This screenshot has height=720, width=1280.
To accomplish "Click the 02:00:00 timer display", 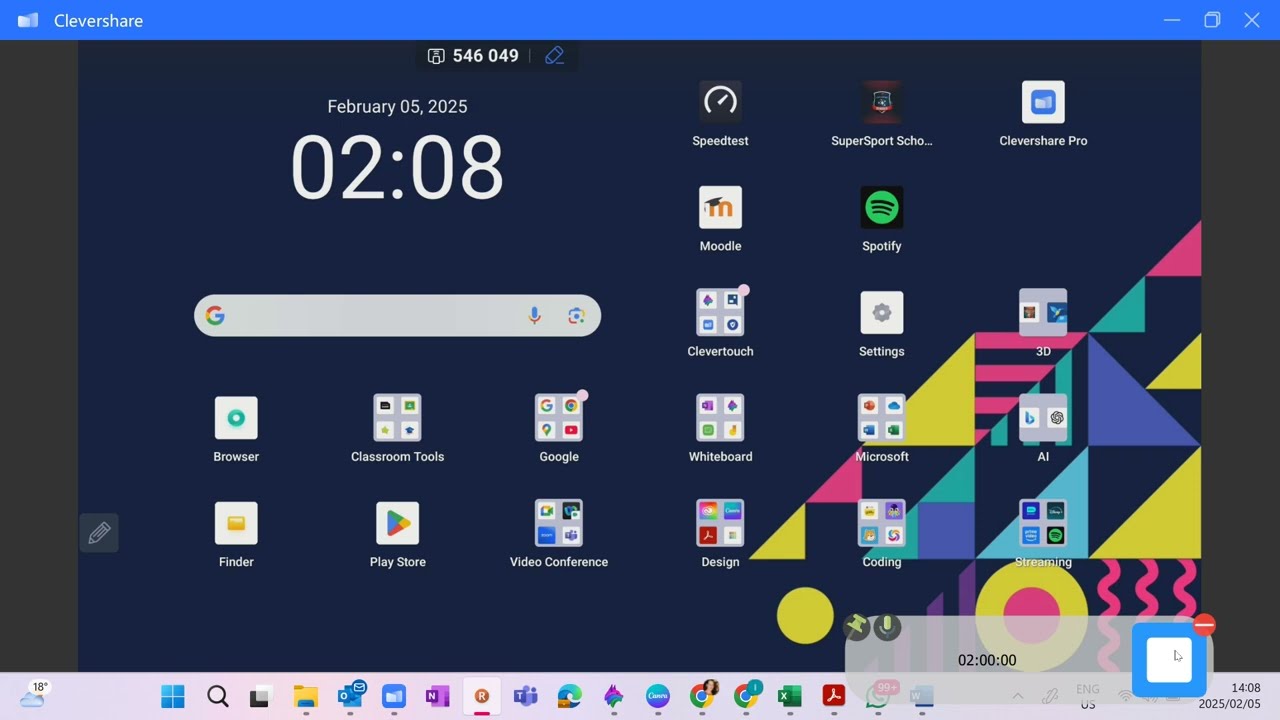I will 987,660.
